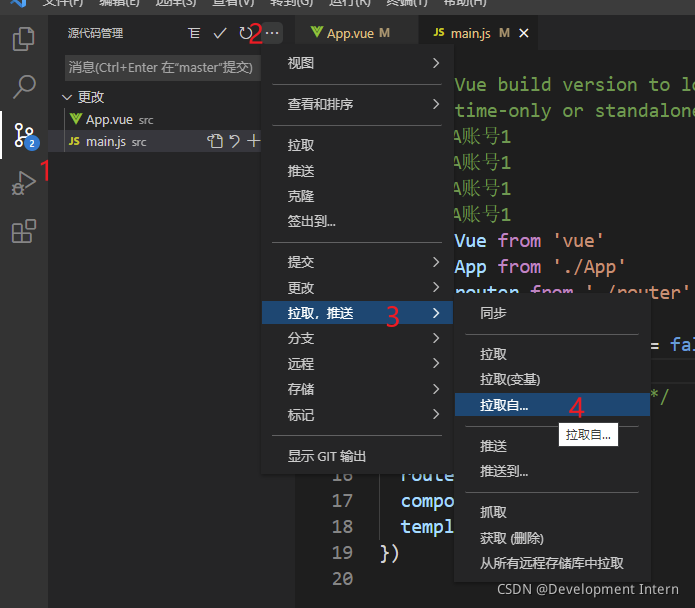Stage changes plus icon on main.js row
This screenshot has width=695, height=608.
(x=254, y=141)
